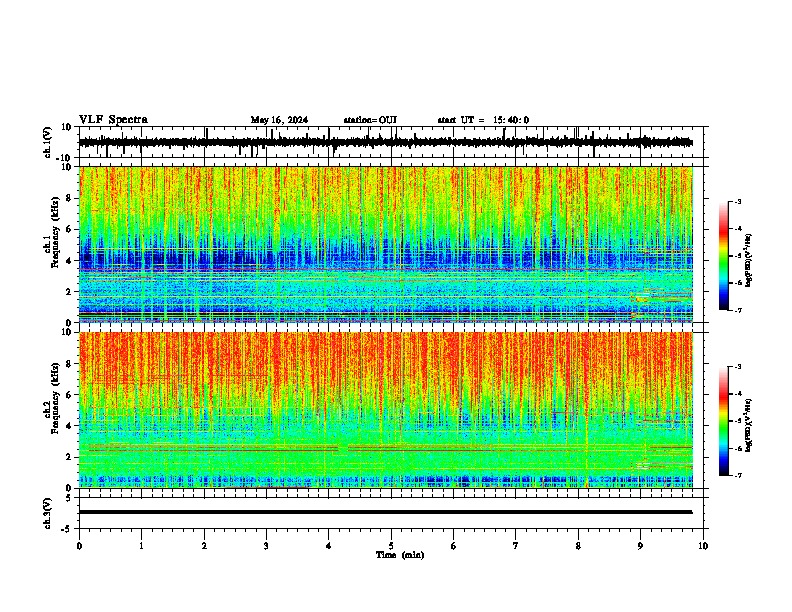
Task: Click the ch.2 frequency axis "8" tick label
Action: (70, 364)
